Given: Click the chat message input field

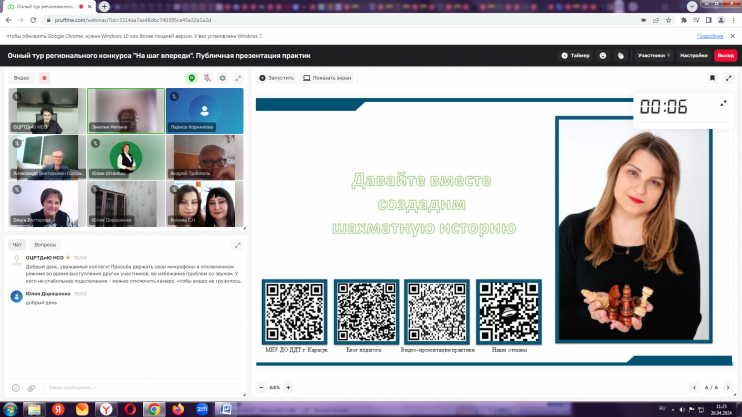Looking at the screenshot, I should (x=130, y=387).
